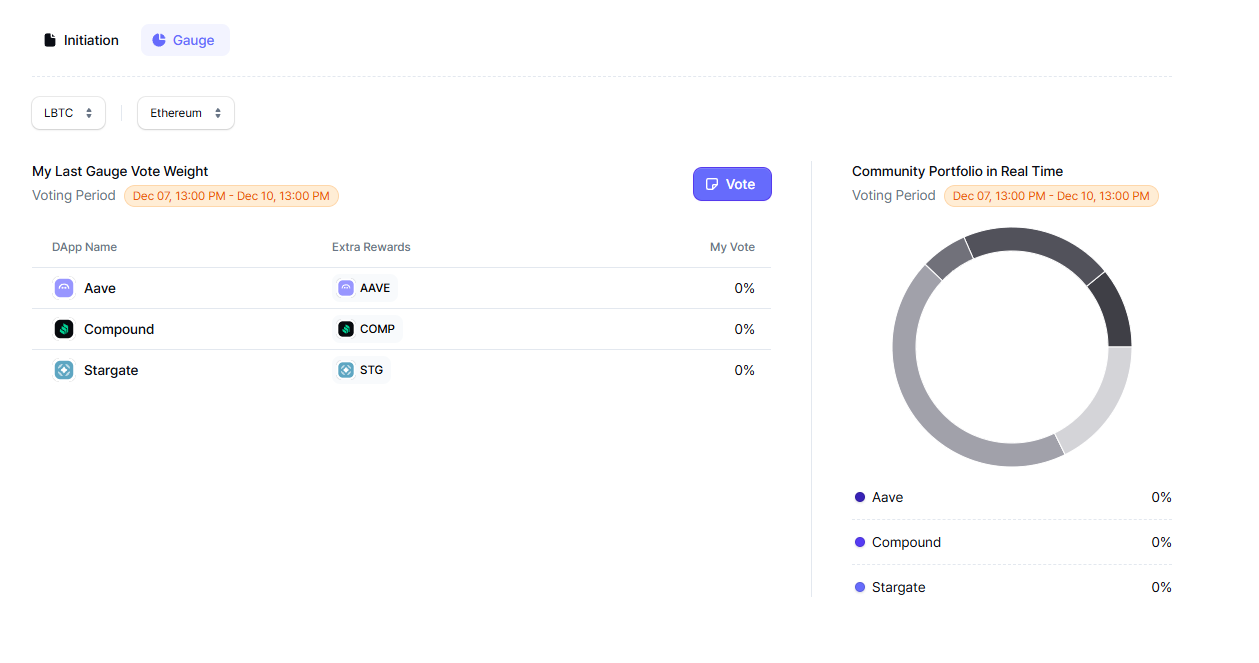This screenshot has width=1259, height=663.
Task: Click the Aave logo in DApp list
Action: (64, 288)
